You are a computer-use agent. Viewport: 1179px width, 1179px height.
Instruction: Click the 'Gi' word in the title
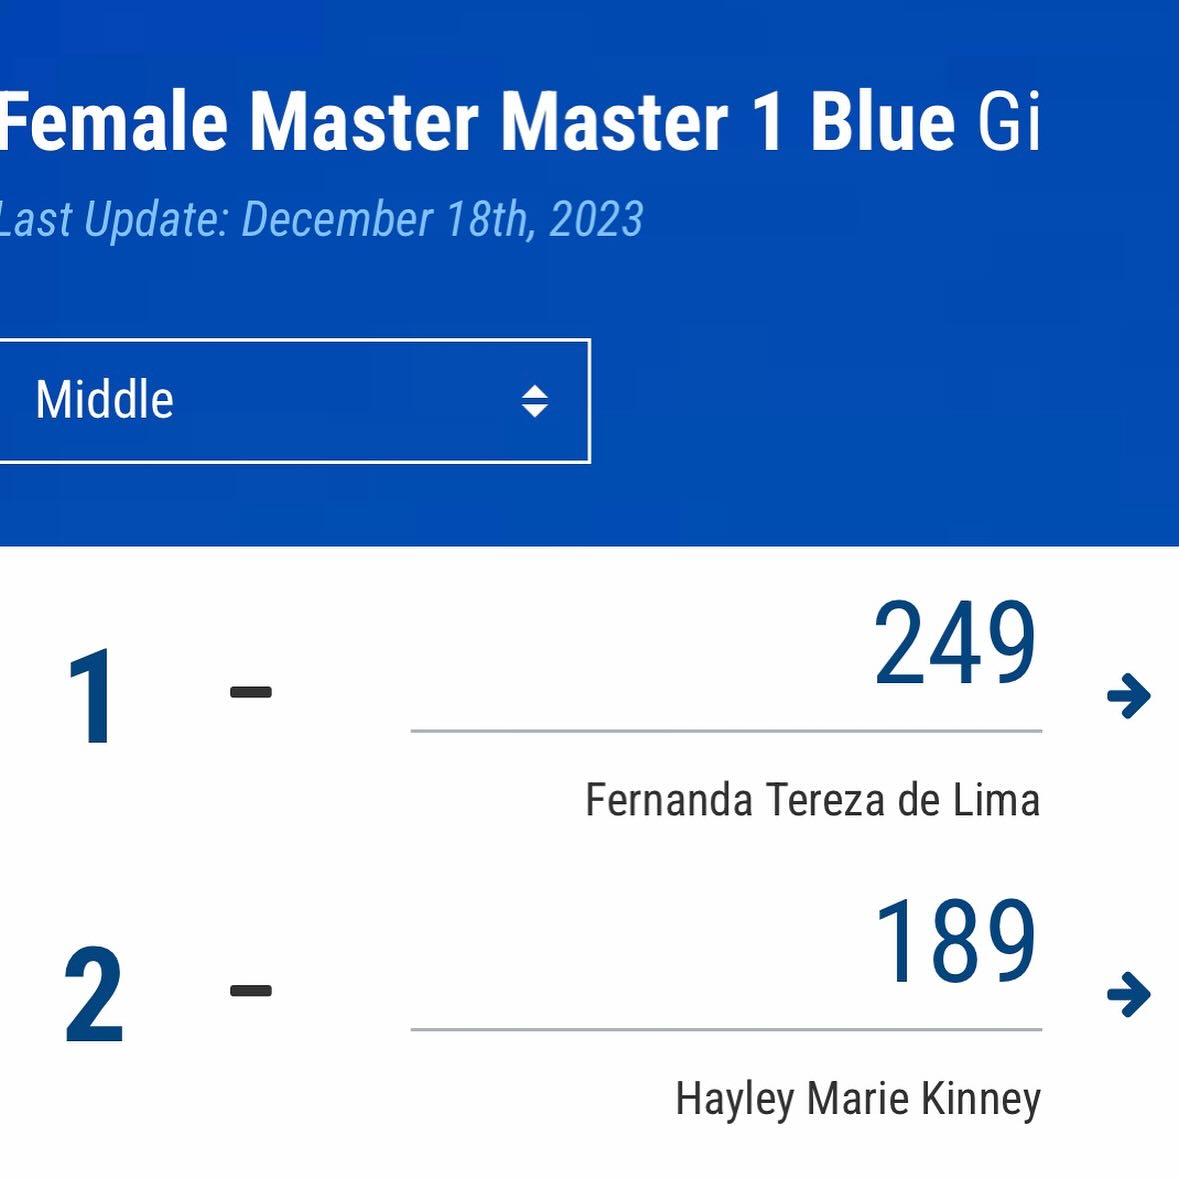pos(1008,122)
